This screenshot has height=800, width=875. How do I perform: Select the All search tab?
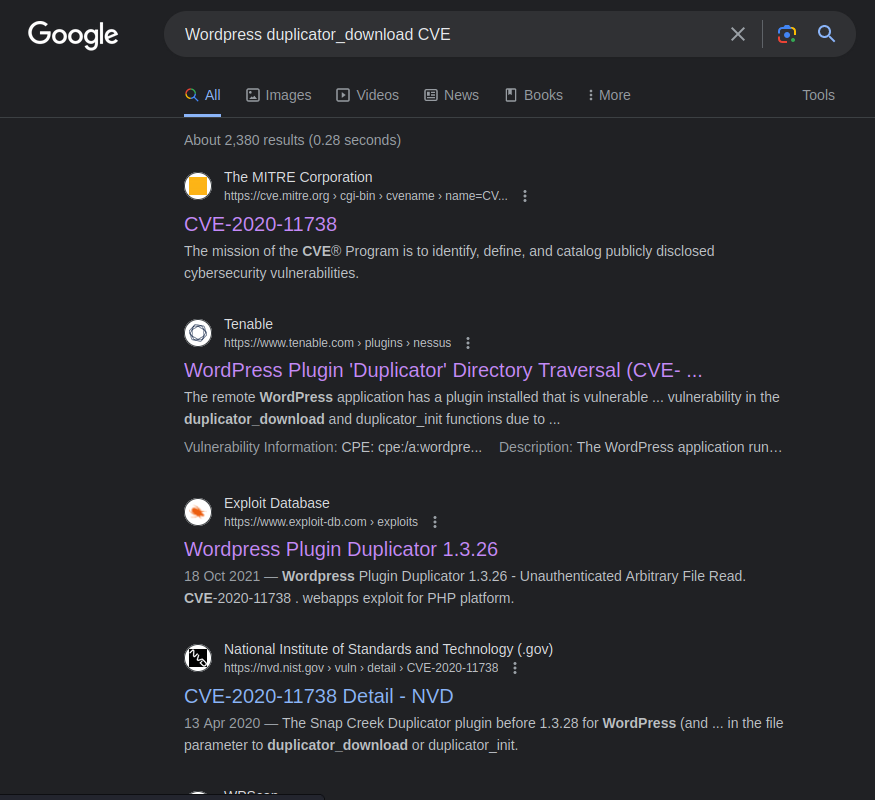pyautogui.click(x=203, y=95)
